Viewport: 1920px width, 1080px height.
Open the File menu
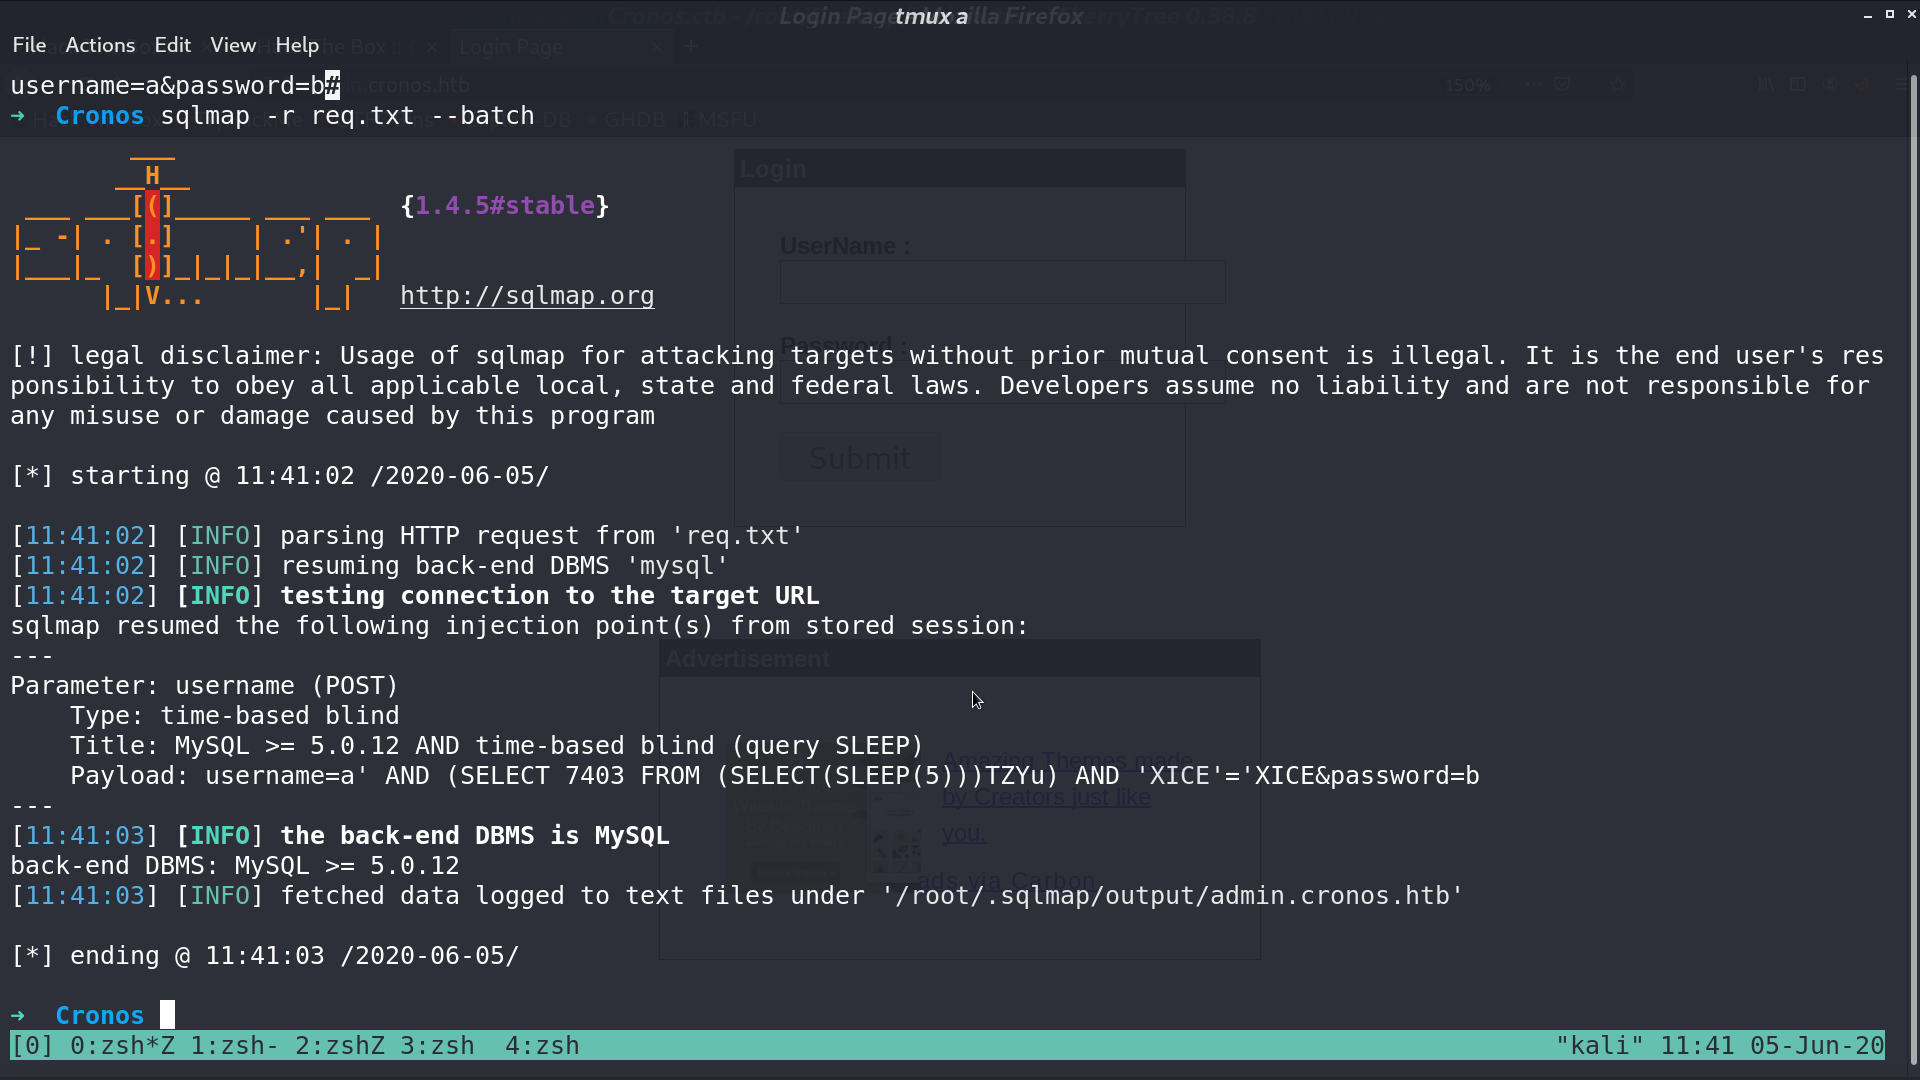pos(29,45)
